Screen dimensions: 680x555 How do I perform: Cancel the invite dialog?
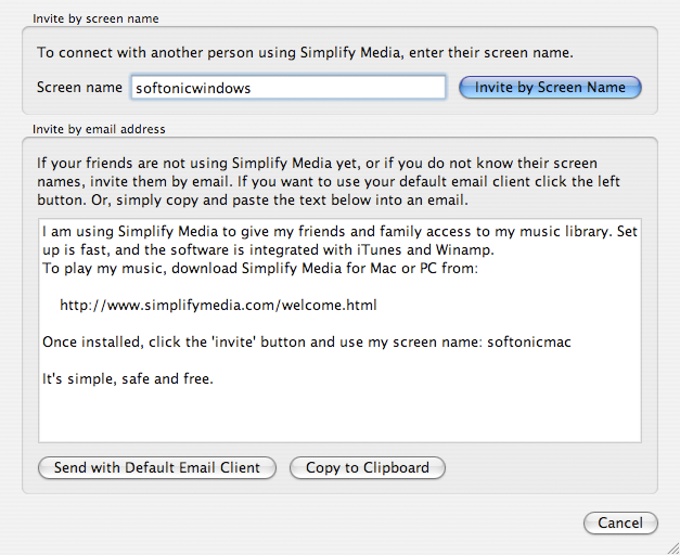click(620, 523)
